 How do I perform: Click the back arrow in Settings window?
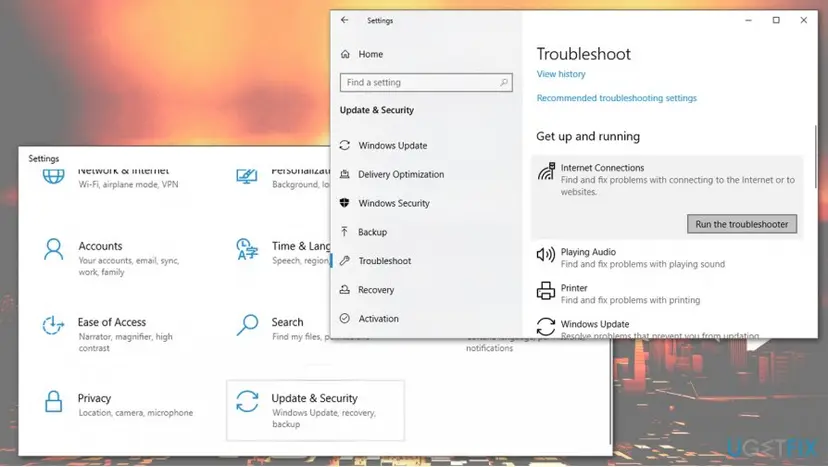[344, 20]
